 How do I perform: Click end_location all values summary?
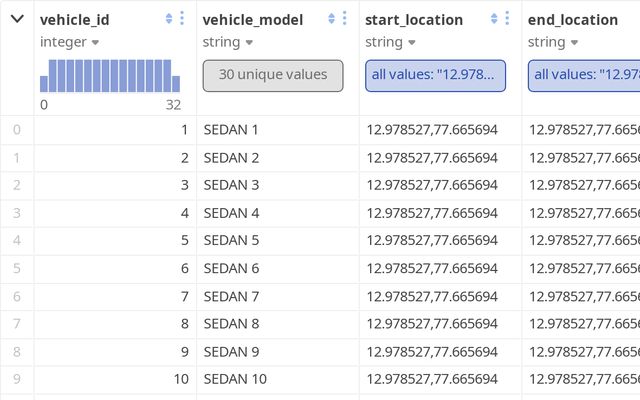[x=586, y=75]
